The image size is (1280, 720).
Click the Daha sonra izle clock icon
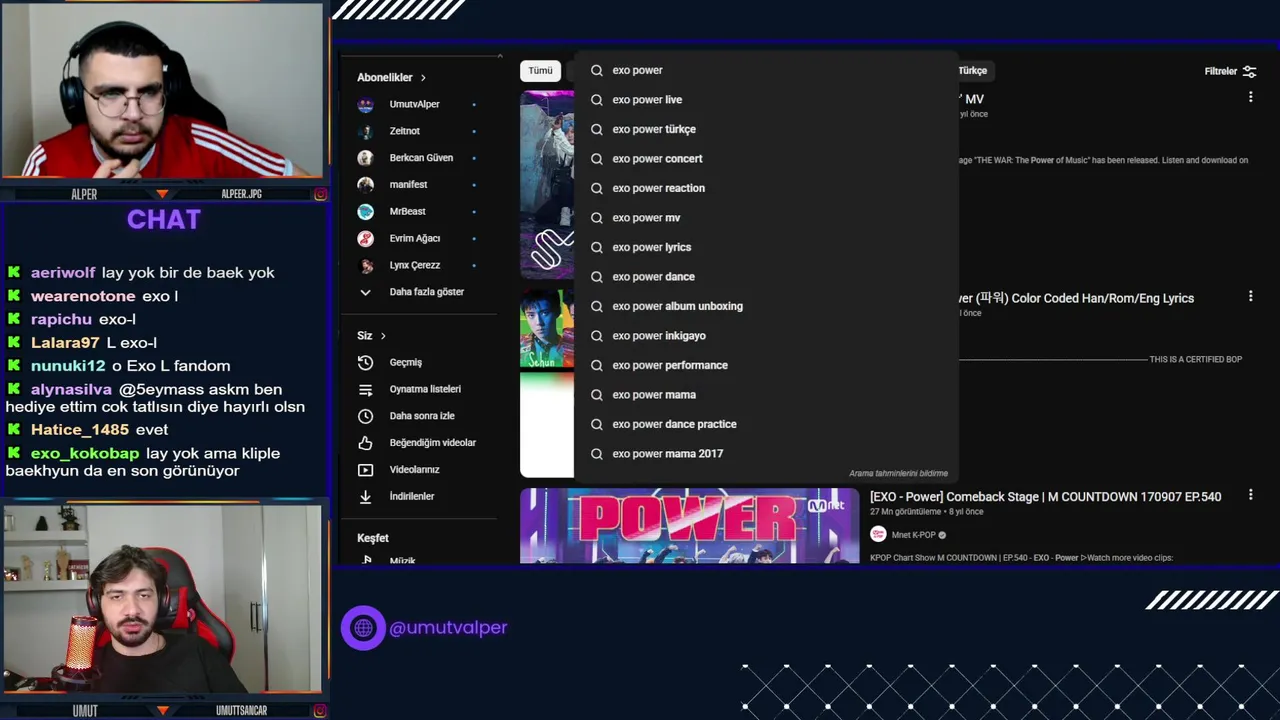[366, 416]
